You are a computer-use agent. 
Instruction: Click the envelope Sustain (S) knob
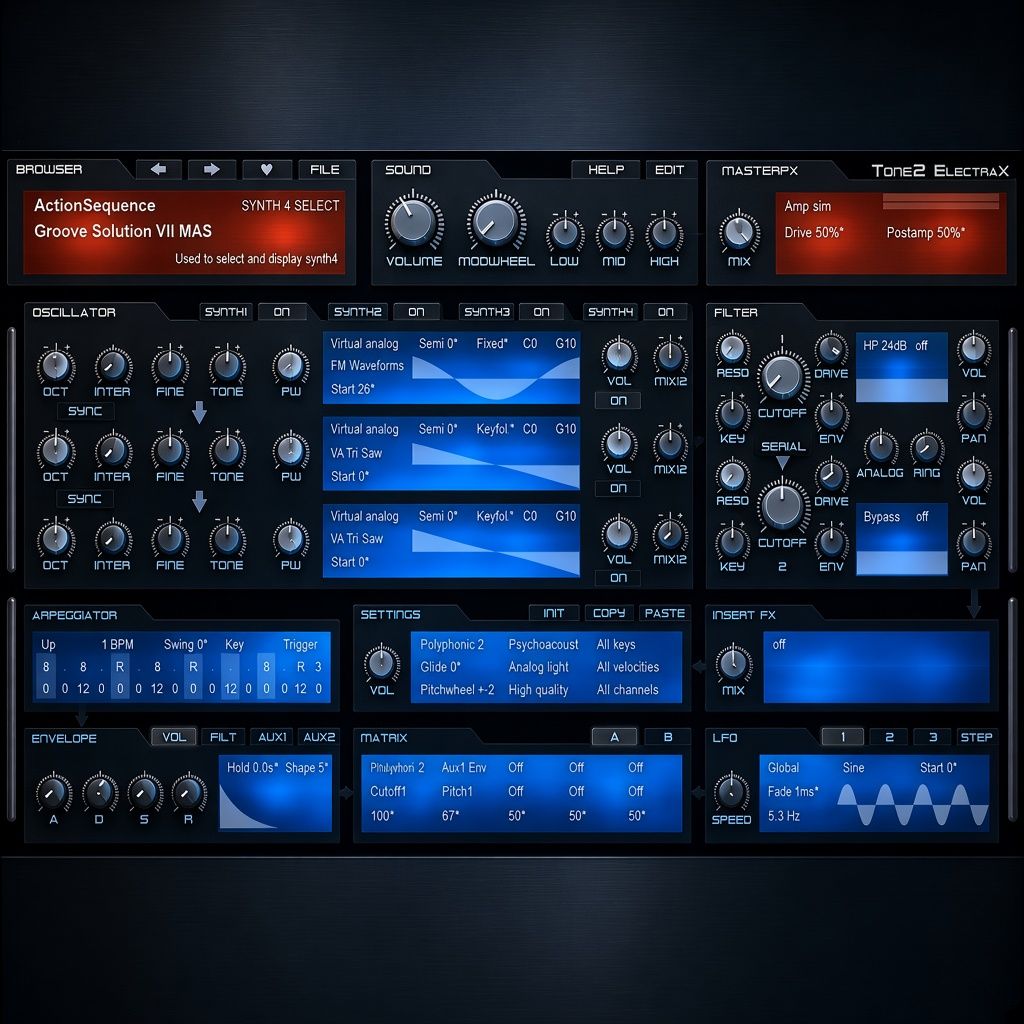tap(144, 792)
